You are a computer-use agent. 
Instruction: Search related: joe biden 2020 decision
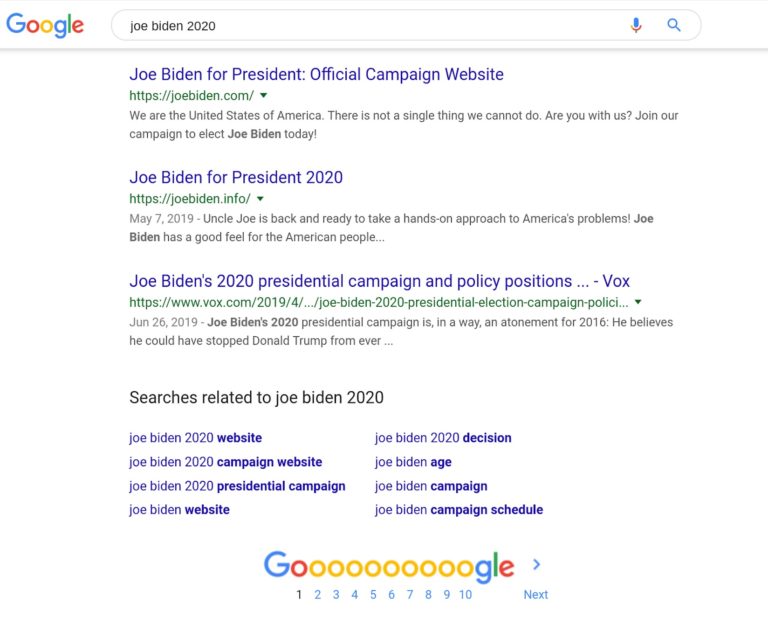442,438
